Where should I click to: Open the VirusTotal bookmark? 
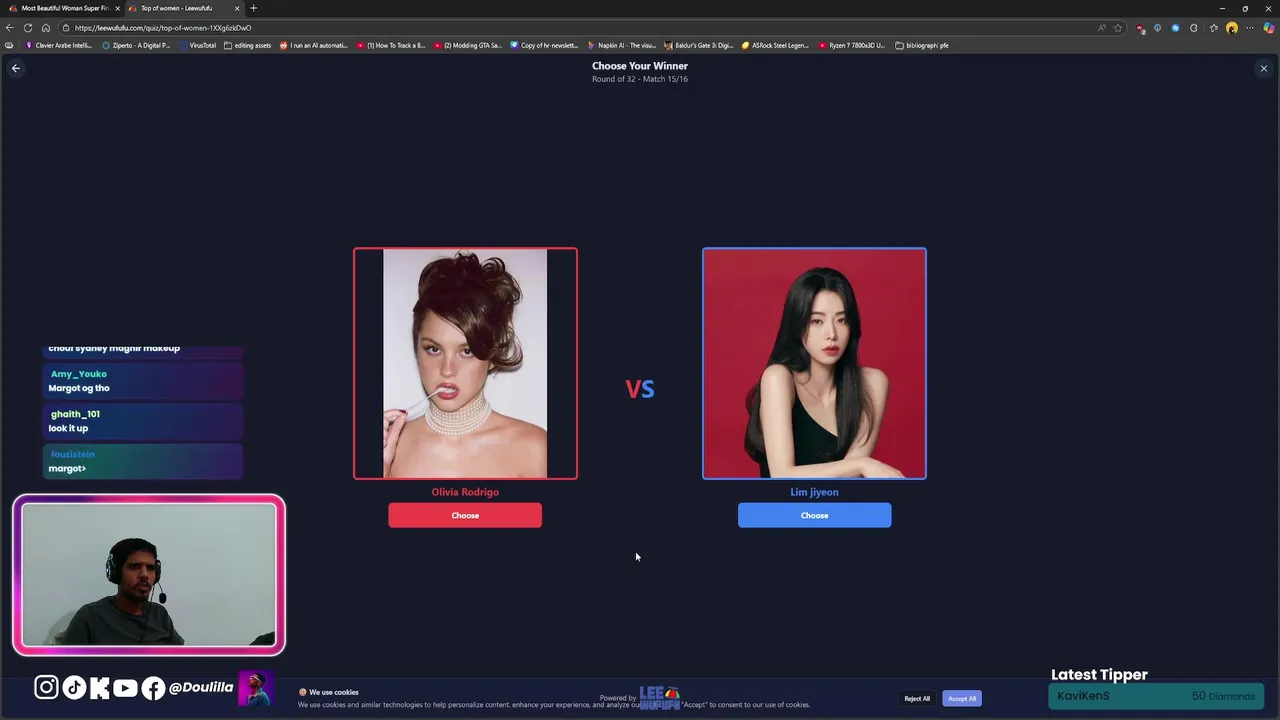(197, 45)
